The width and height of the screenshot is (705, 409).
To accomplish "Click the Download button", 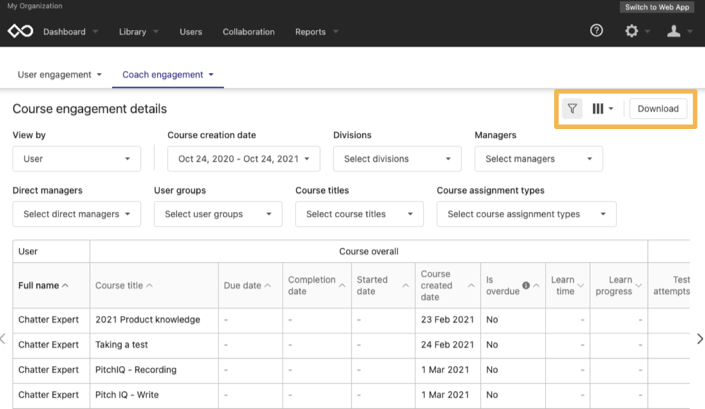I will (658, 108).
